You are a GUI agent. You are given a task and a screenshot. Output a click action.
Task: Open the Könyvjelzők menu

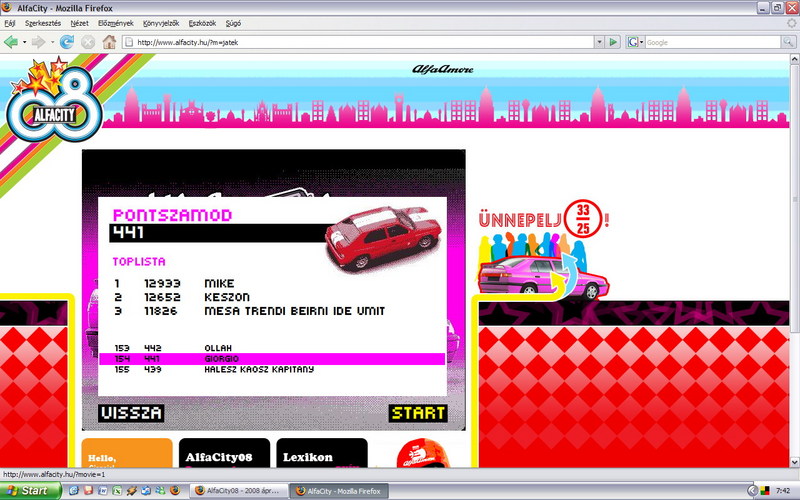point(161,23)
